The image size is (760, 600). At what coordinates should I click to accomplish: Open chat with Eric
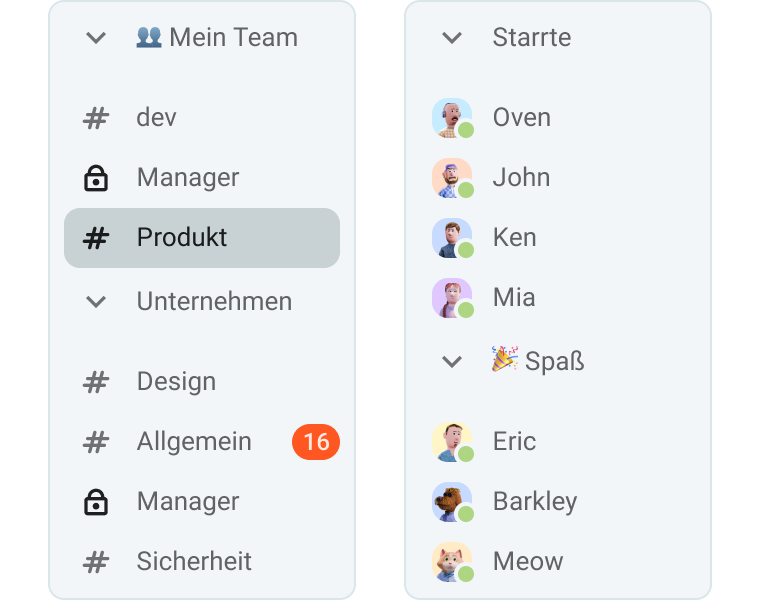click(514, 441)
